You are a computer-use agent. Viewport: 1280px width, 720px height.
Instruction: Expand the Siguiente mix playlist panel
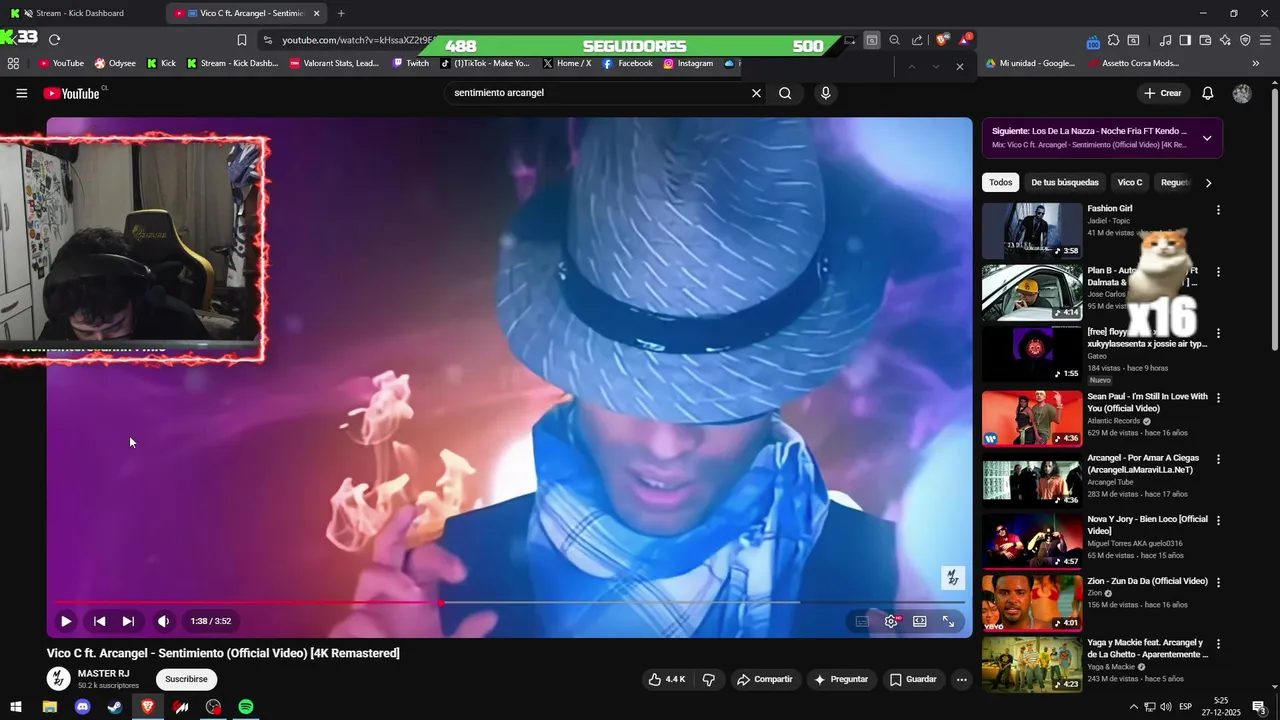click(x=1207, y=138)
